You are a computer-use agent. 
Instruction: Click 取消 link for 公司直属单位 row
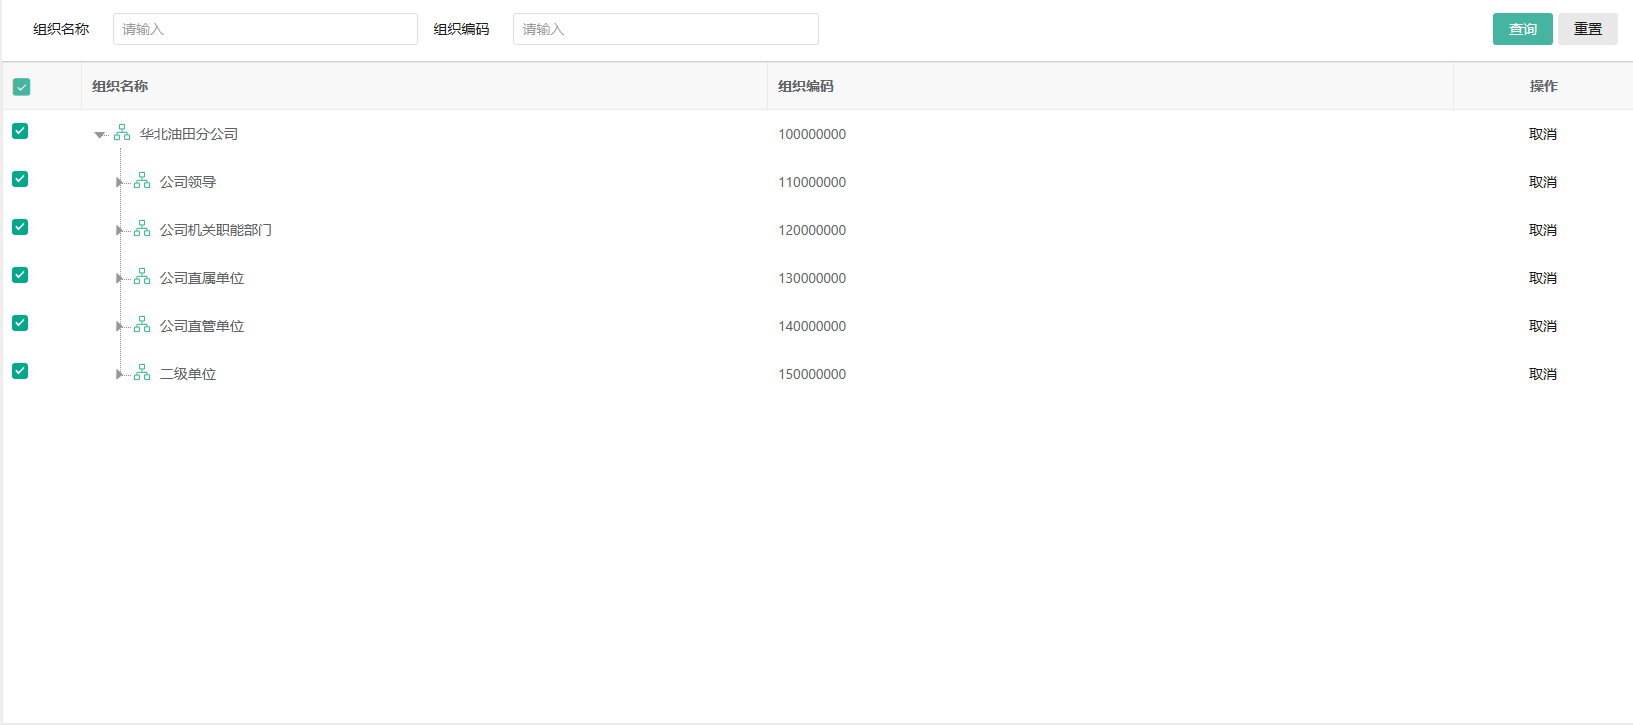(x=1542, y=278)
